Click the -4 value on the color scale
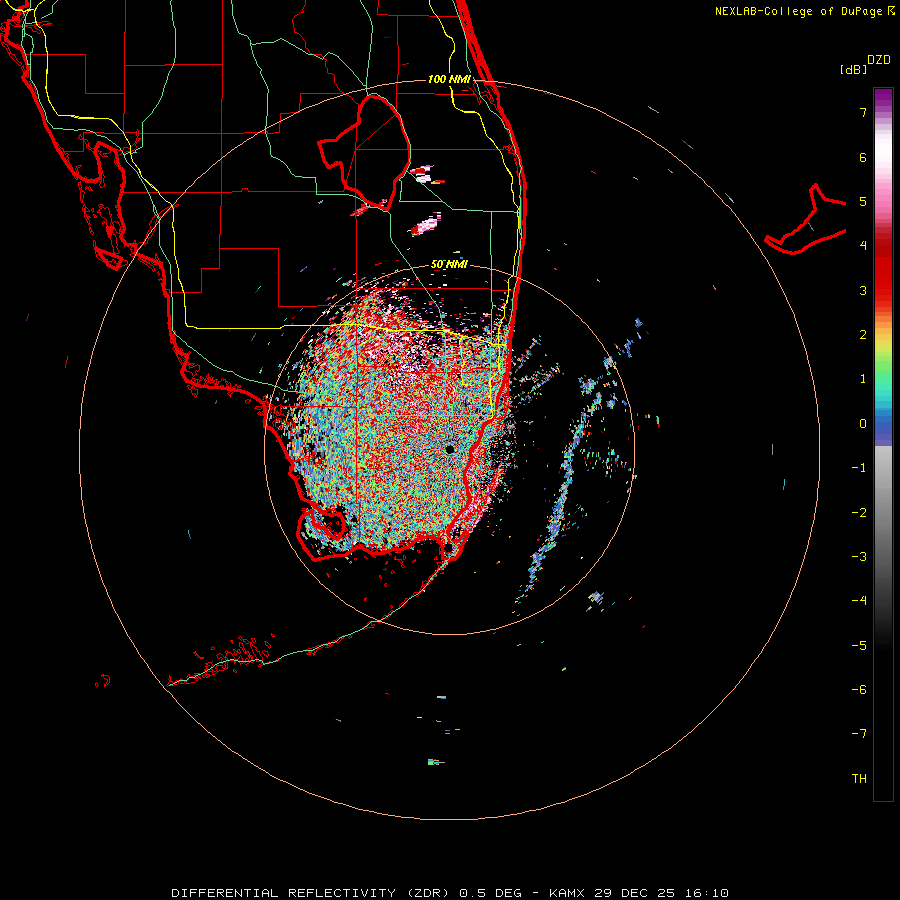Viewport: 900px width, 900px height. click(859, 601)
